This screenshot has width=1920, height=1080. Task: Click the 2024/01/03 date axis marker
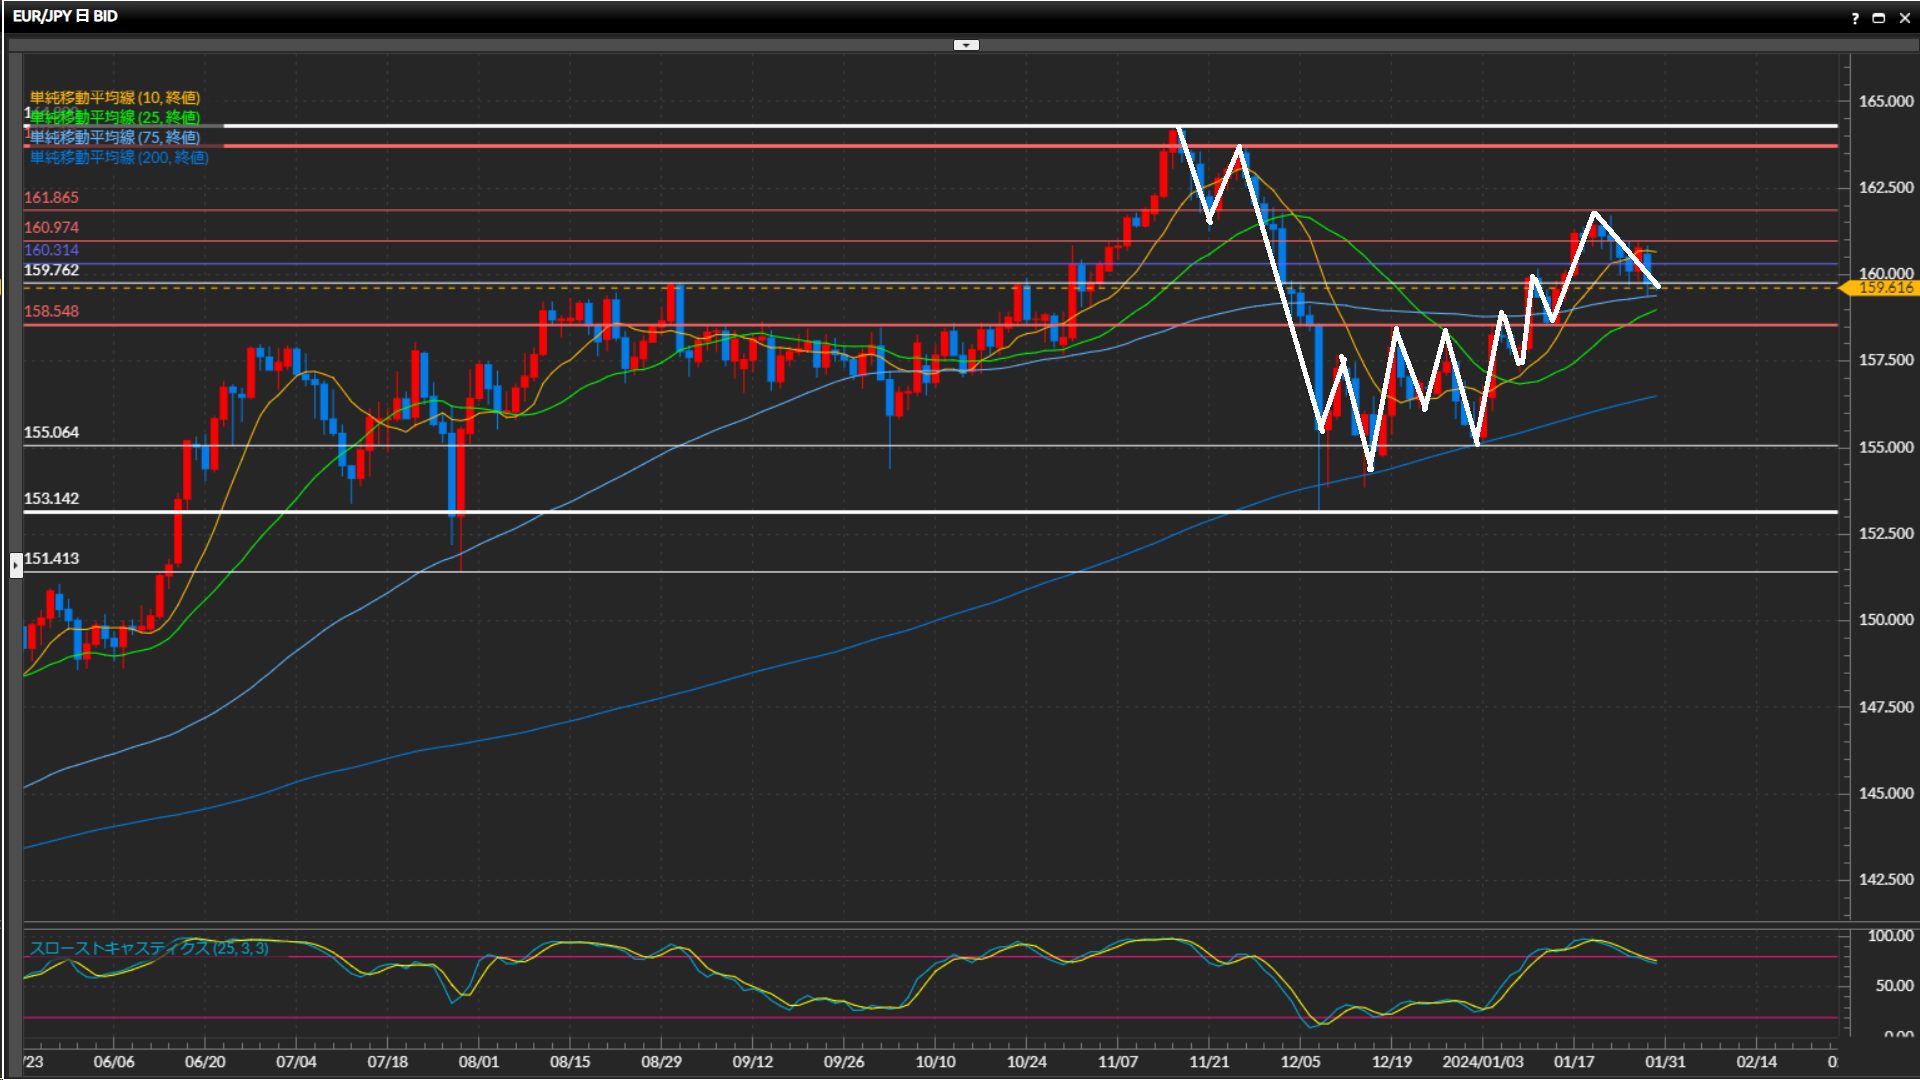pyautogui.click(x=1482, y=1062)
